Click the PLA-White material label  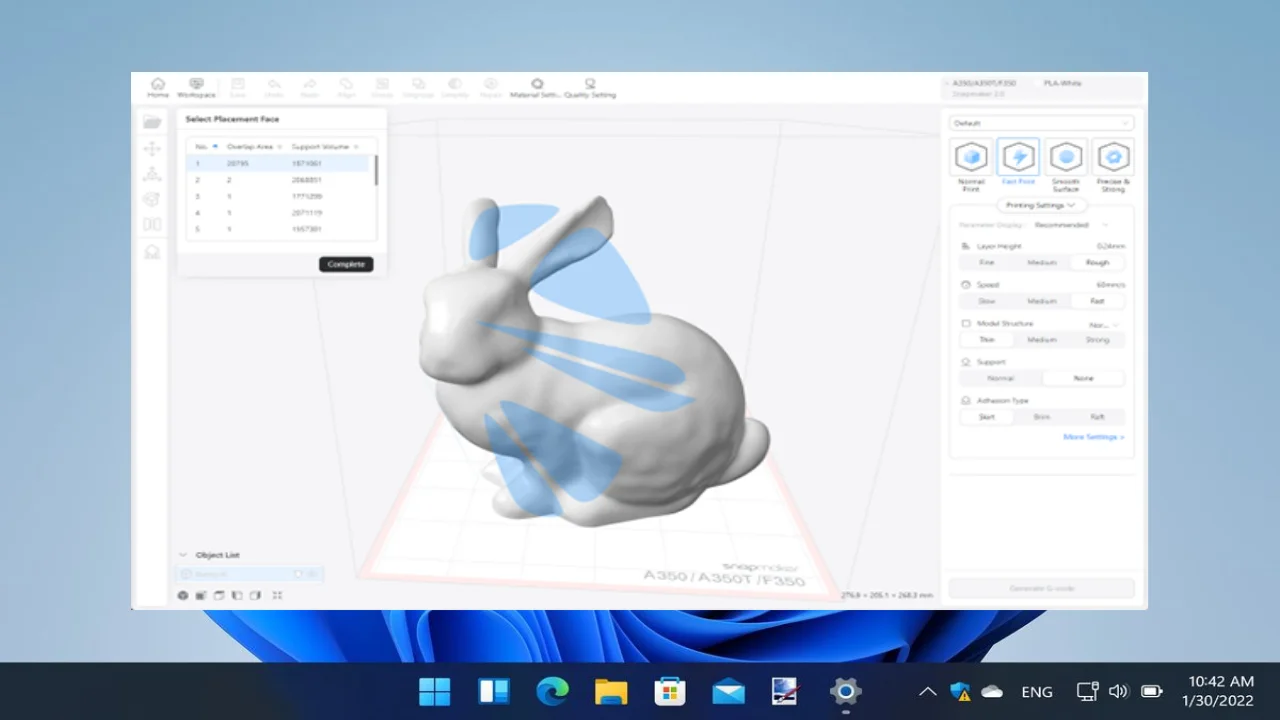(1062, 83)
